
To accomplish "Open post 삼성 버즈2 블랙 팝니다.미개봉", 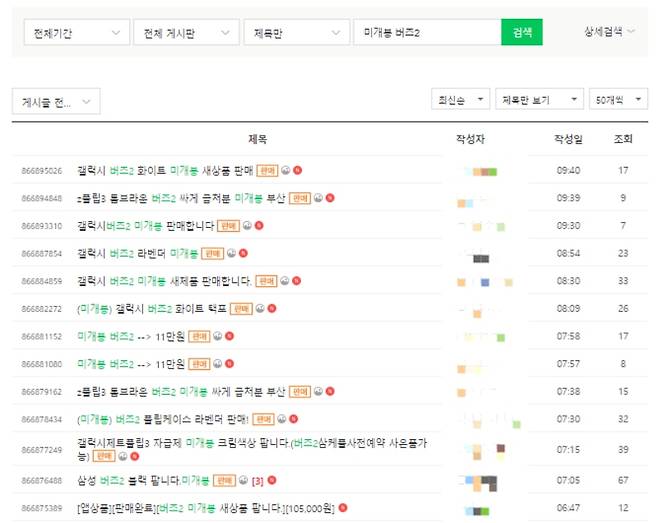I will click(143, 480).
